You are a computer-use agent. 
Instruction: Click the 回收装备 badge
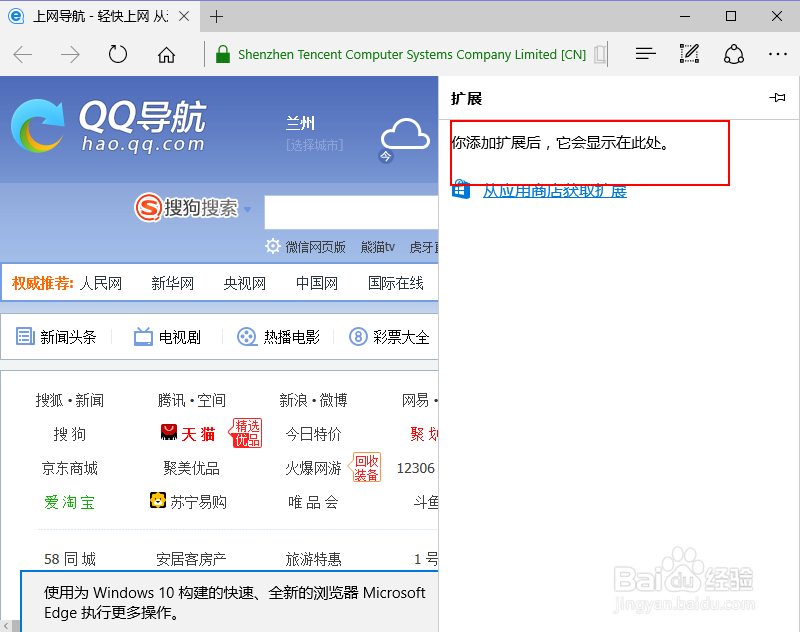[365, 468]
